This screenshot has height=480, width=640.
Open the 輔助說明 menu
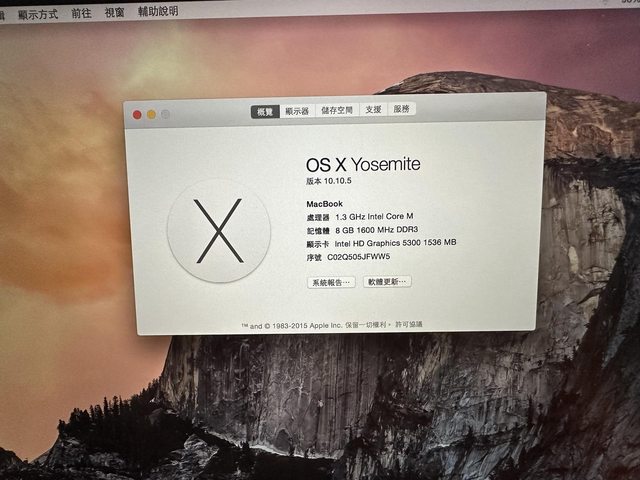[x=158, y=11]
